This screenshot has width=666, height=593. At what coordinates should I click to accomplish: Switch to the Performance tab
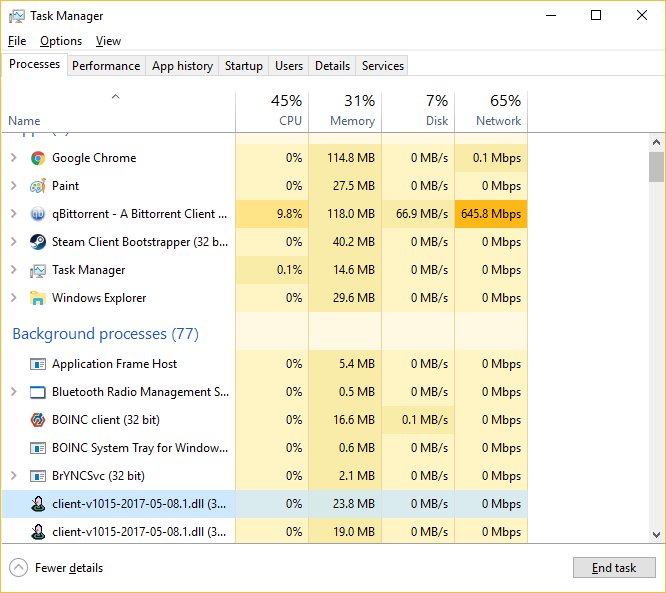[106, 66]
